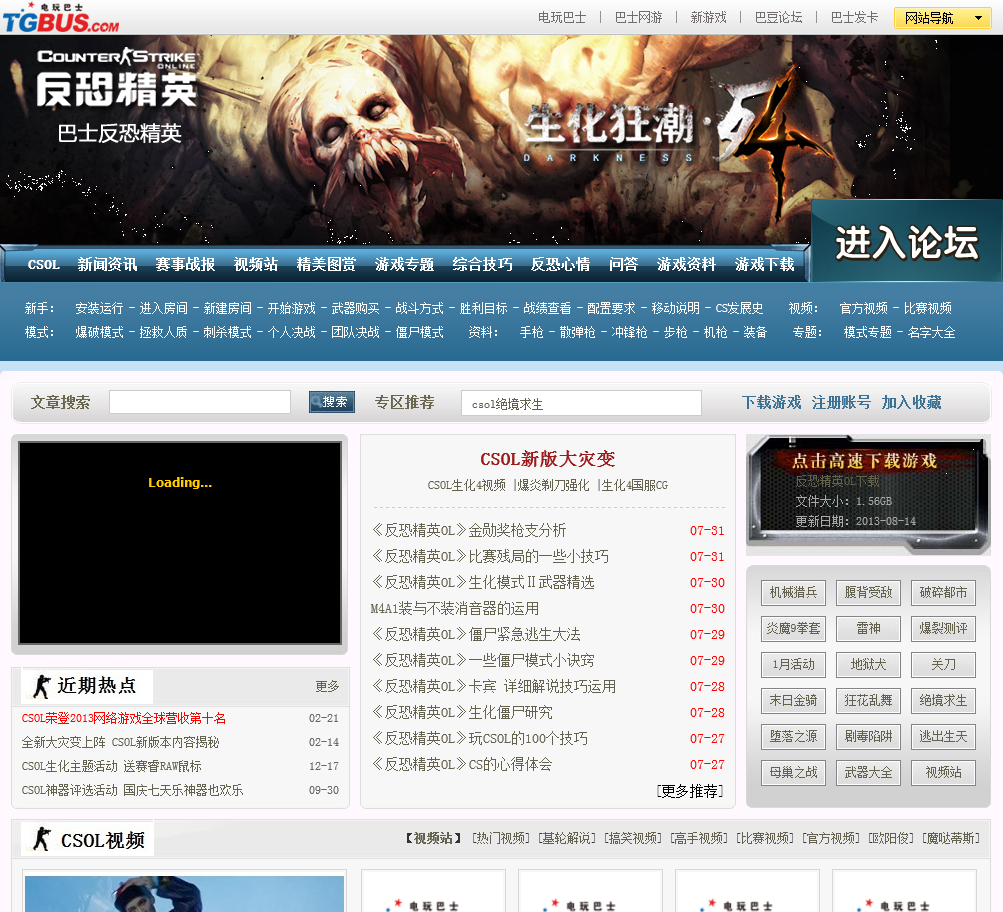Screen dimensions: 1003x912
Task: Click the 点击高速下载游戏 banner
Action: tap(866, 495)
